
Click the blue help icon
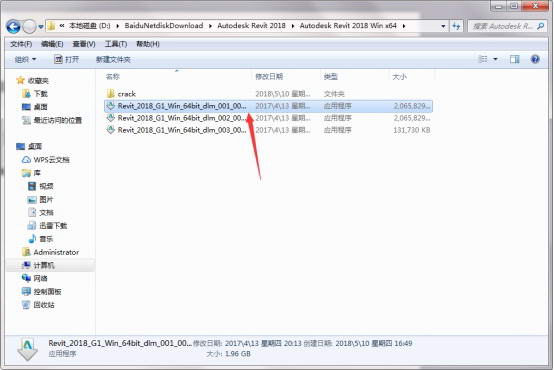(535, 59)
